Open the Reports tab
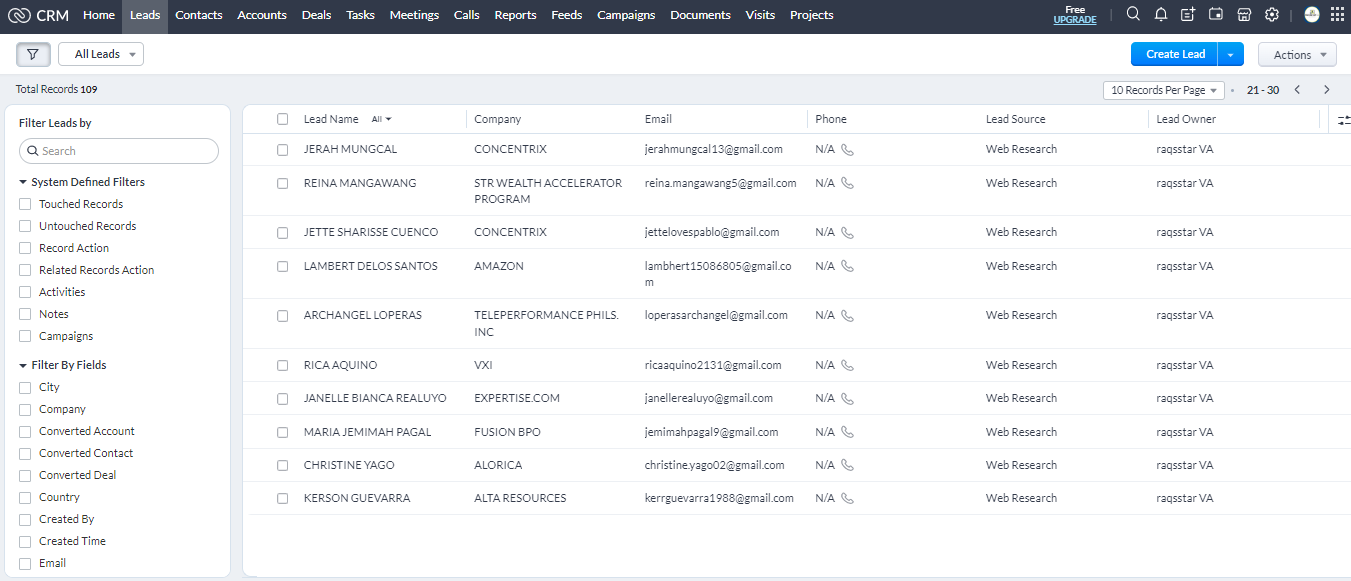The width and height of the screenshot is (1351, 581). coord(515,15)
